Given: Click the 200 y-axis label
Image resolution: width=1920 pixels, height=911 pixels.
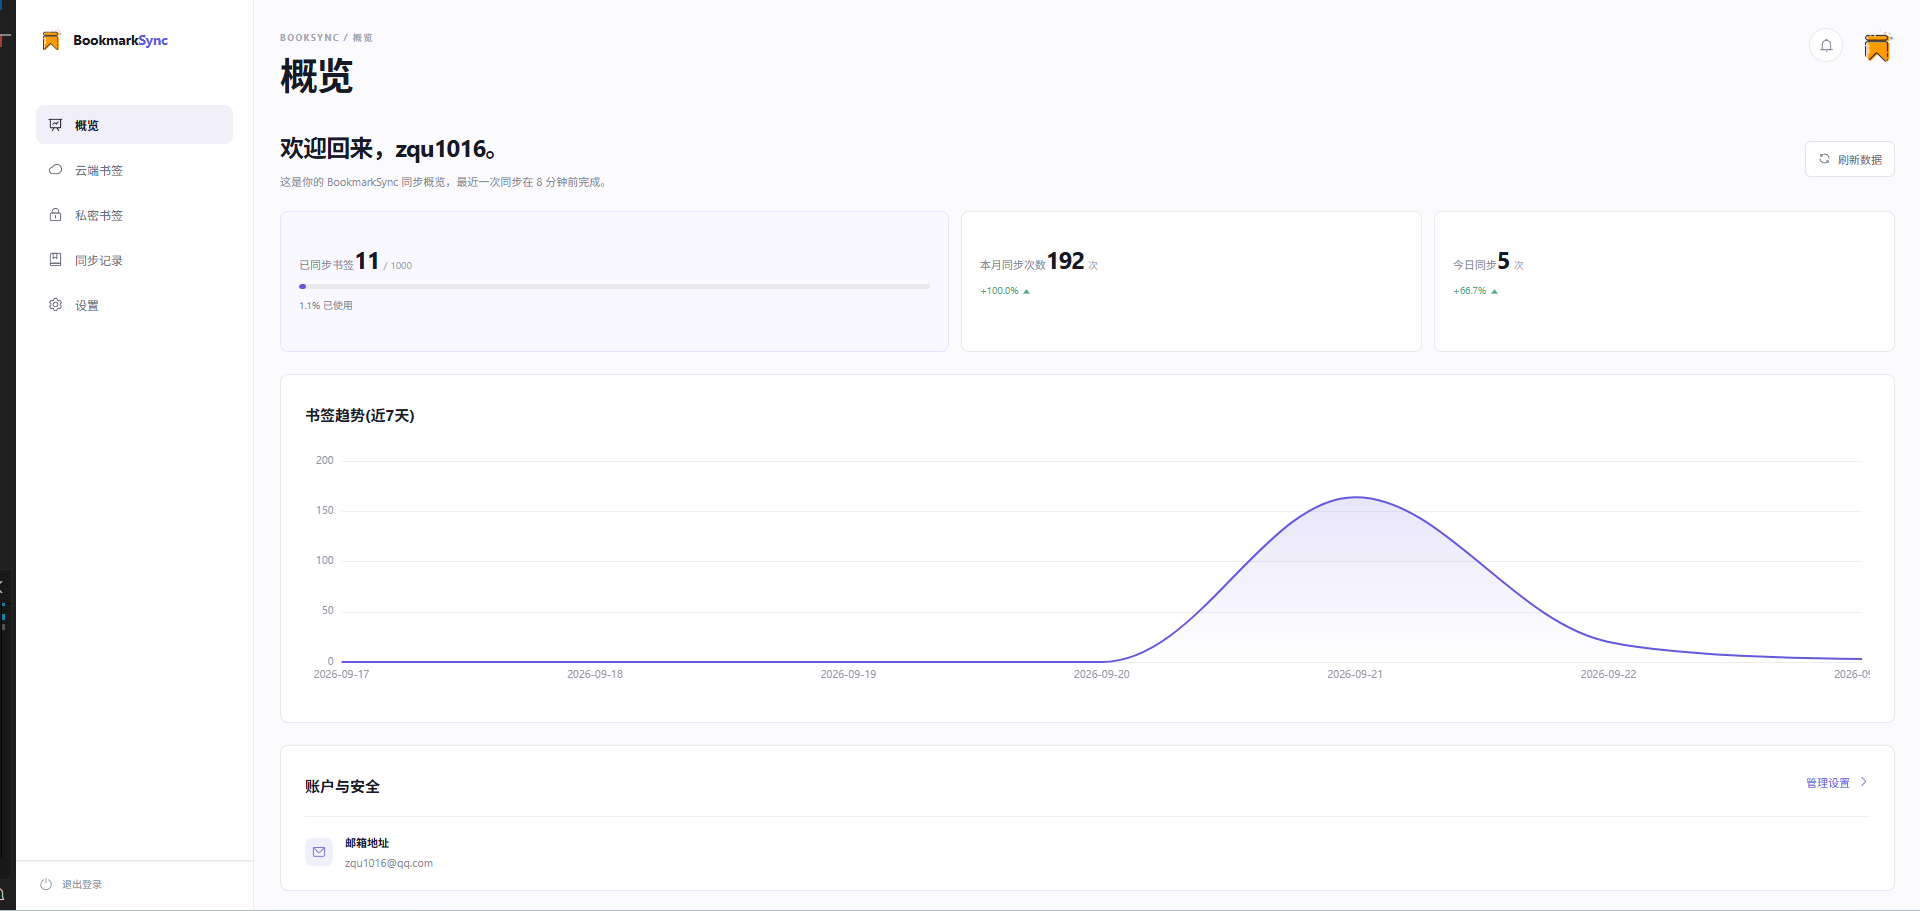Looking at the screenshot, I should point(325,460).
